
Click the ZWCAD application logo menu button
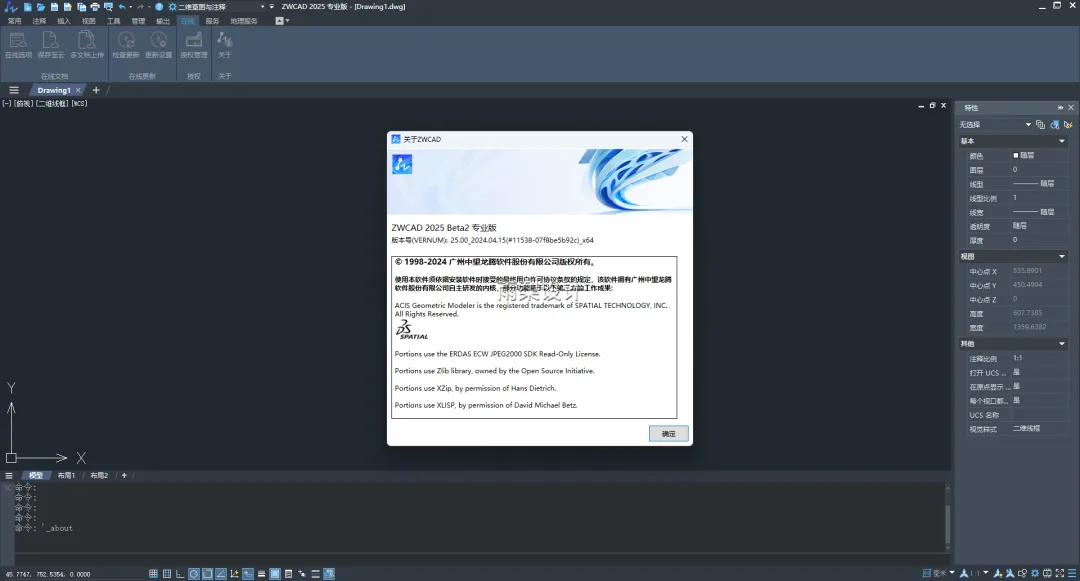click(x=10, y=8)
